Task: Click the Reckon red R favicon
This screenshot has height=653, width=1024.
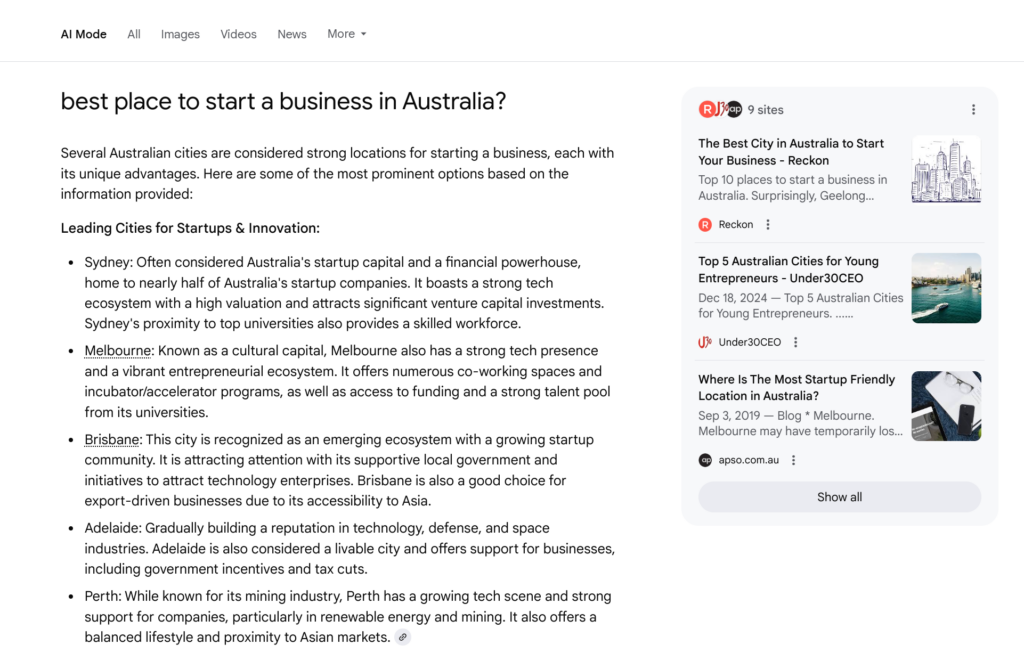Action: click(x=705, y=225)
